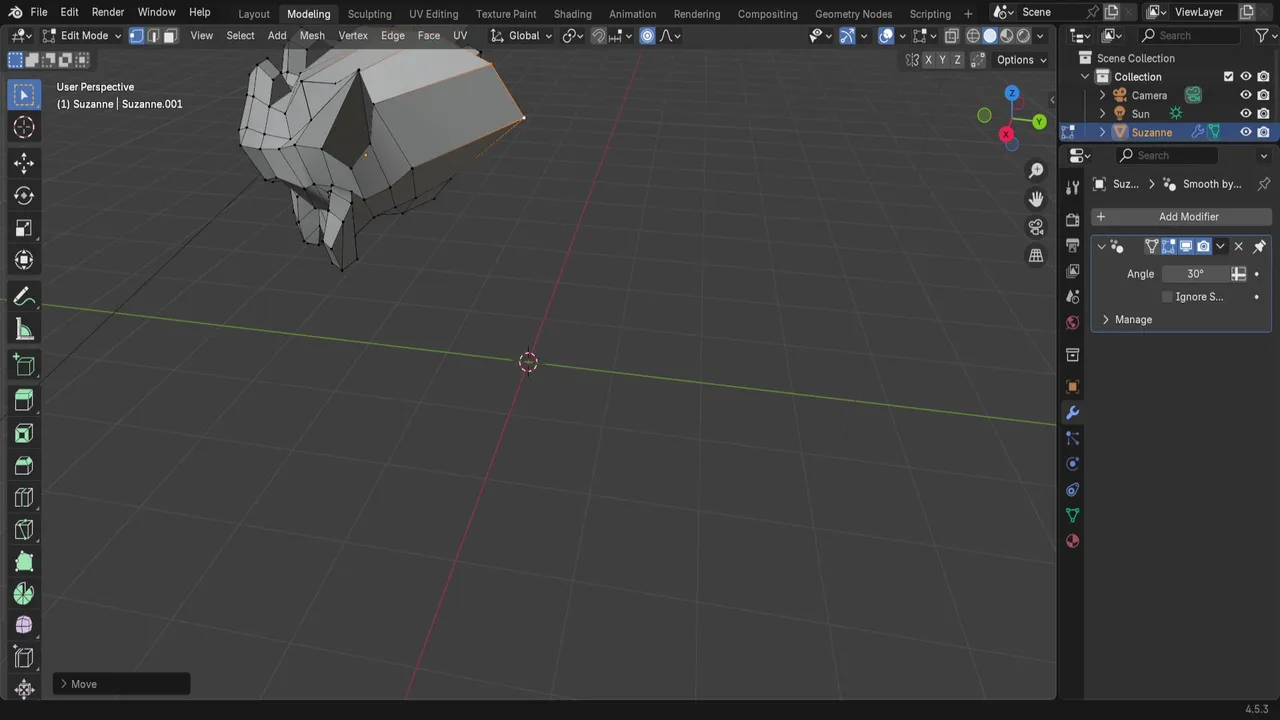Open the Vertex menu in viewport header

click(x=353, y=35)
